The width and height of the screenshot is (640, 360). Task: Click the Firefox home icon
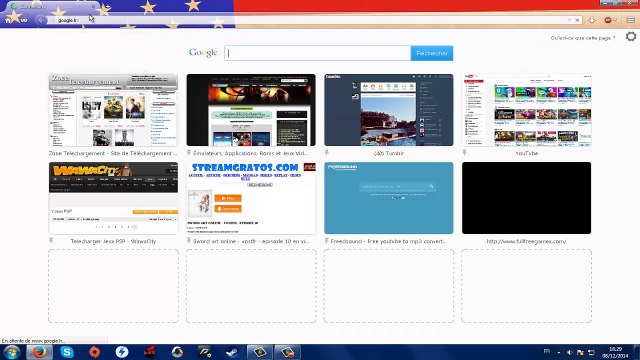point(8,20)
